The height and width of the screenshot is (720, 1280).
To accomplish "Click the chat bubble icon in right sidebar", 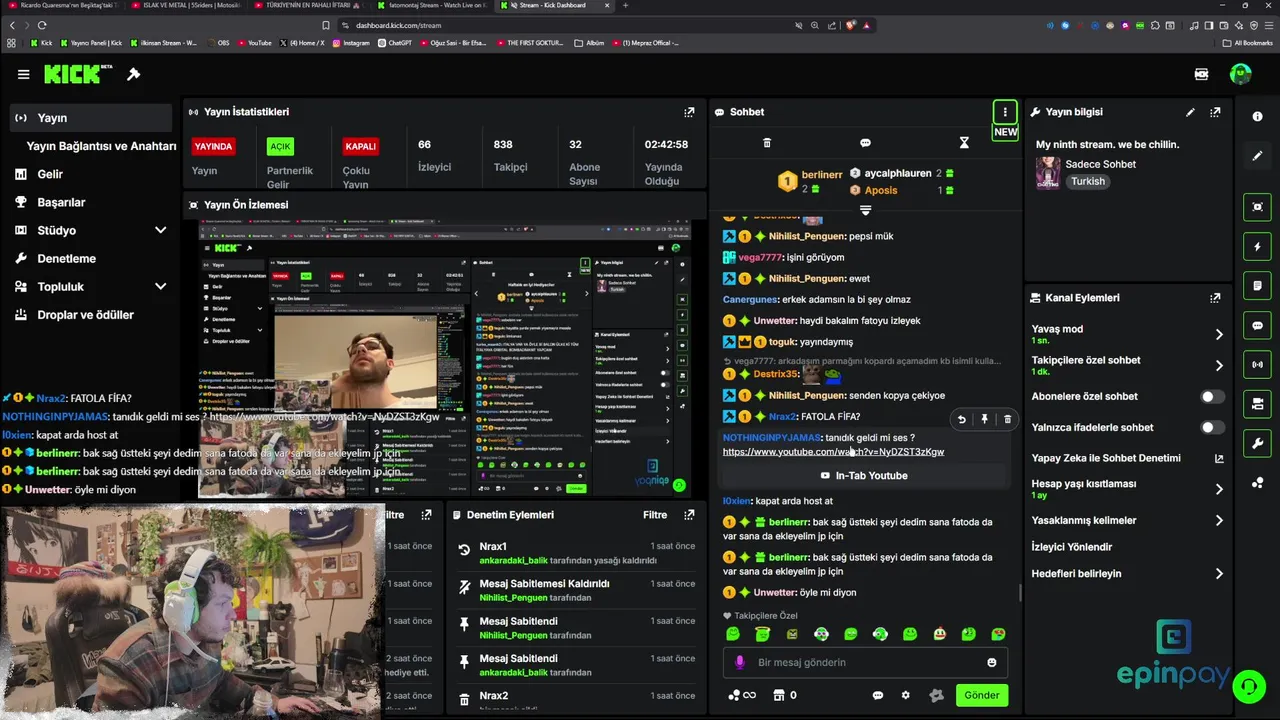I will click(x=1258, y=325).
